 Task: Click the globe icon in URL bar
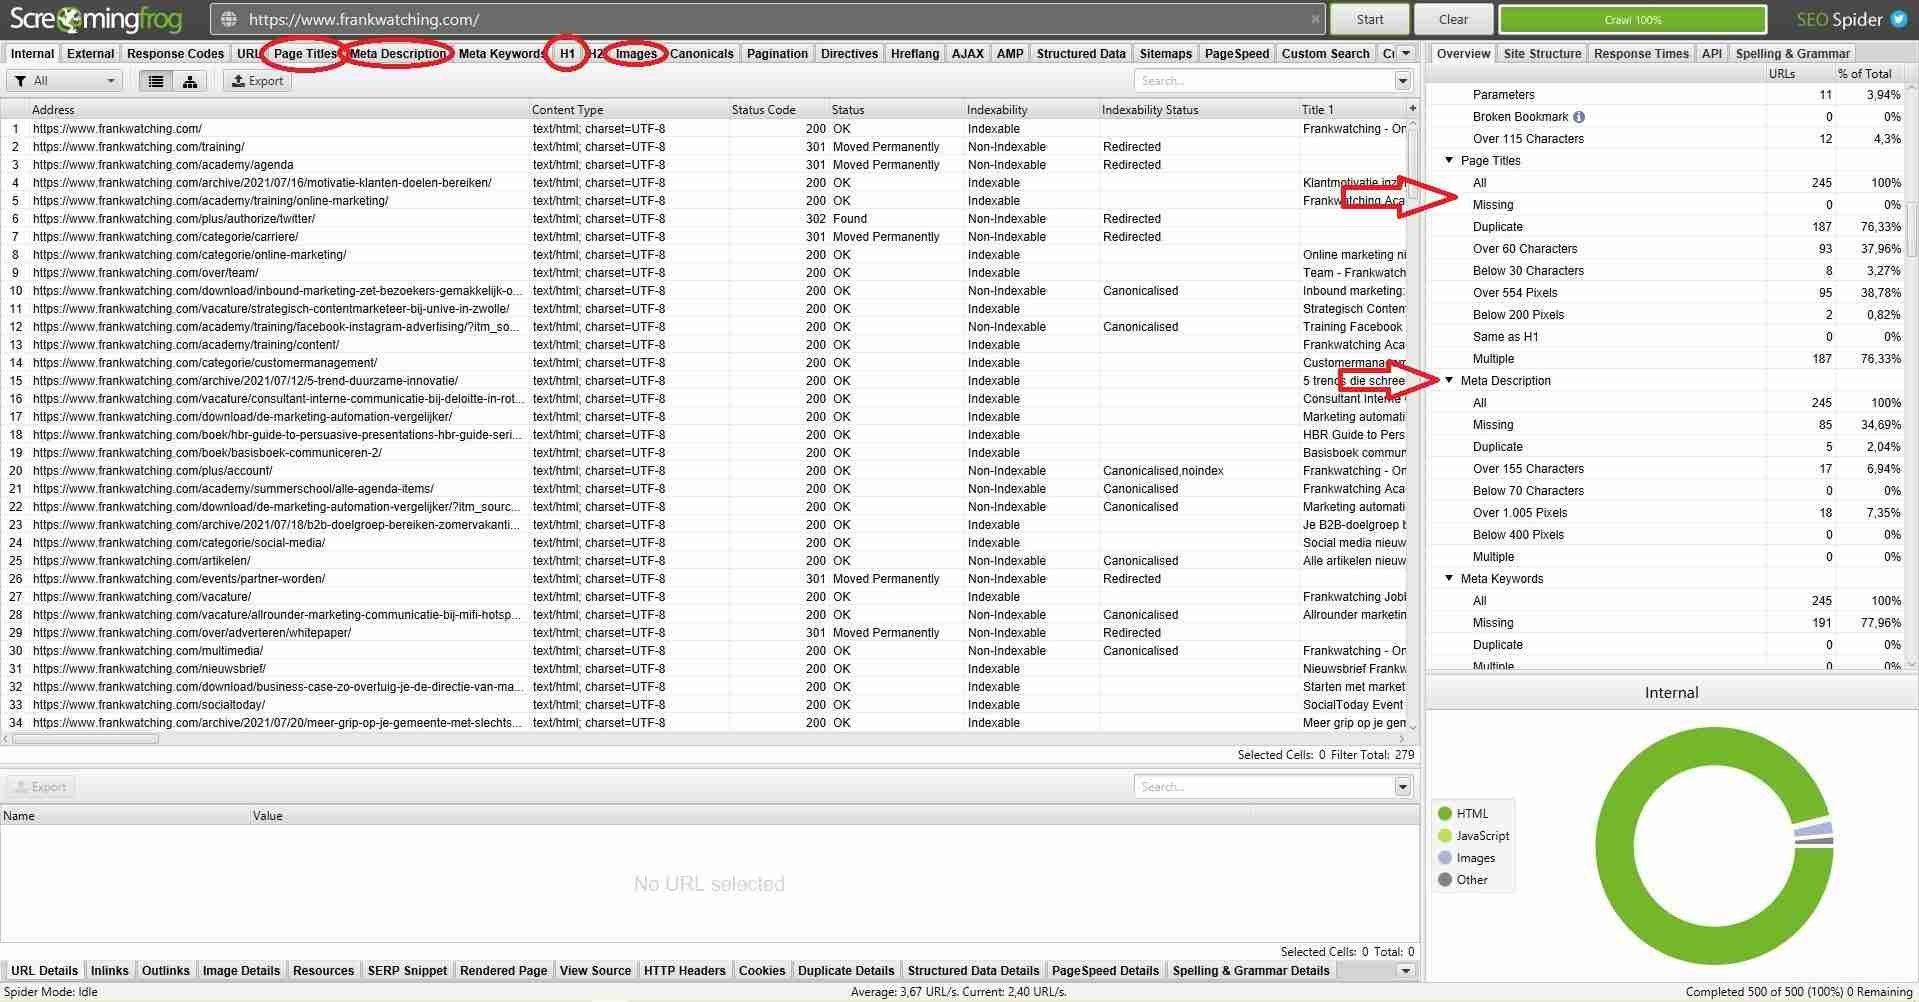tap(228, 19)
